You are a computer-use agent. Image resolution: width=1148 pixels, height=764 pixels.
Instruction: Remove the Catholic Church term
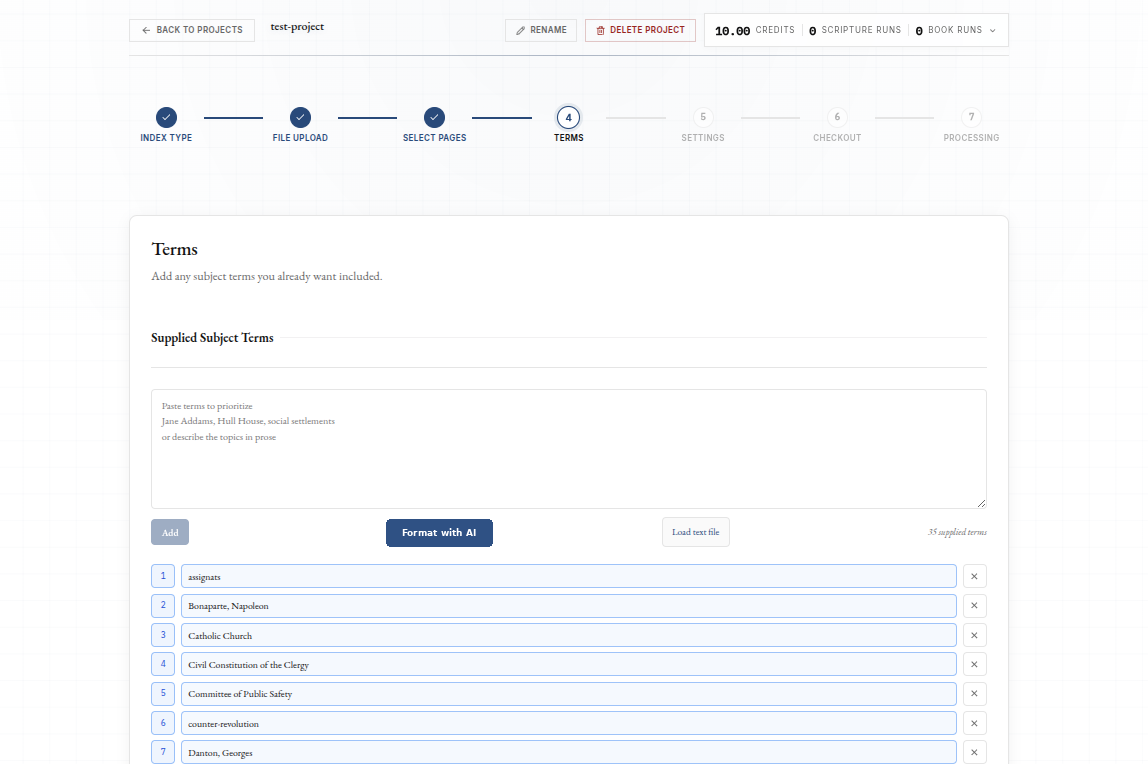click(974, 635)
